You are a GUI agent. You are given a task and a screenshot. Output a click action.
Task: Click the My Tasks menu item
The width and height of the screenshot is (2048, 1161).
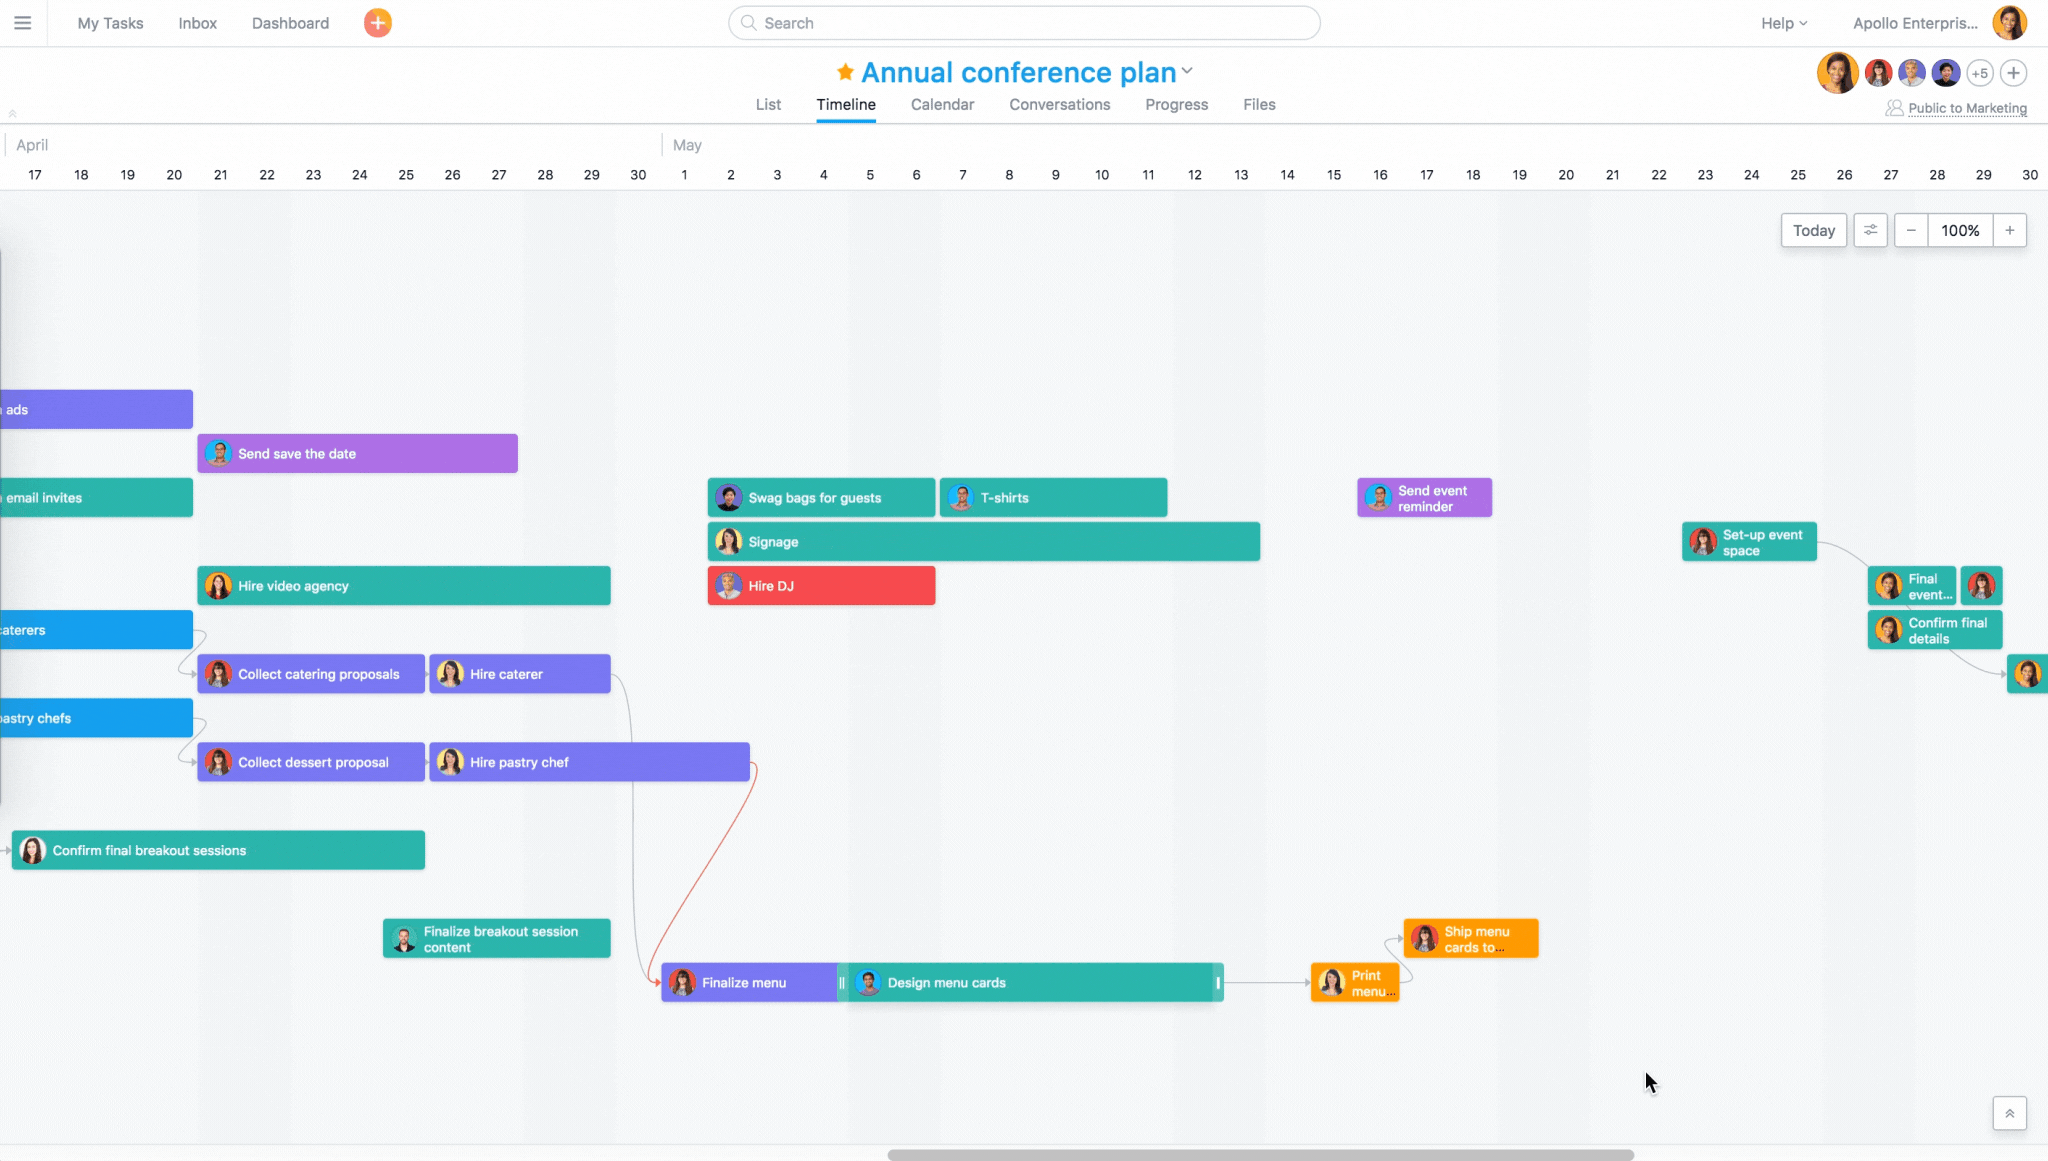pyautogui.click(x=110, y=23)
